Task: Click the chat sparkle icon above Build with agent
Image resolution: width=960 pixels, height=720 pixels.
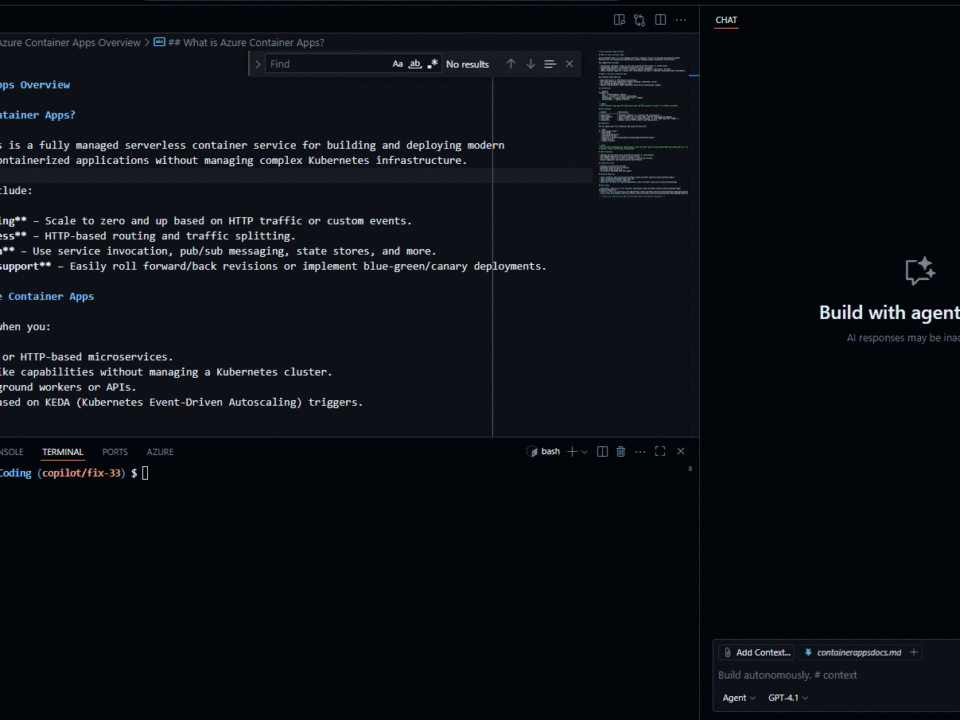Action: pos(920,271)
